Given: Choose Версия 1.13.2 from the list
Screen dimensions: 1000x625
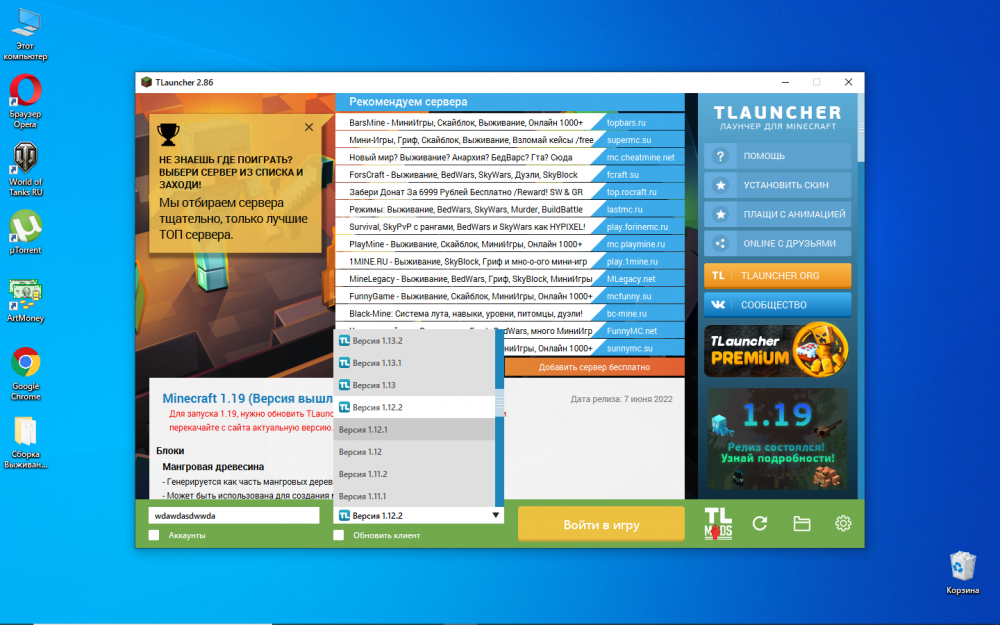Looking at the screenshot, I should click(x=414, y=341).
